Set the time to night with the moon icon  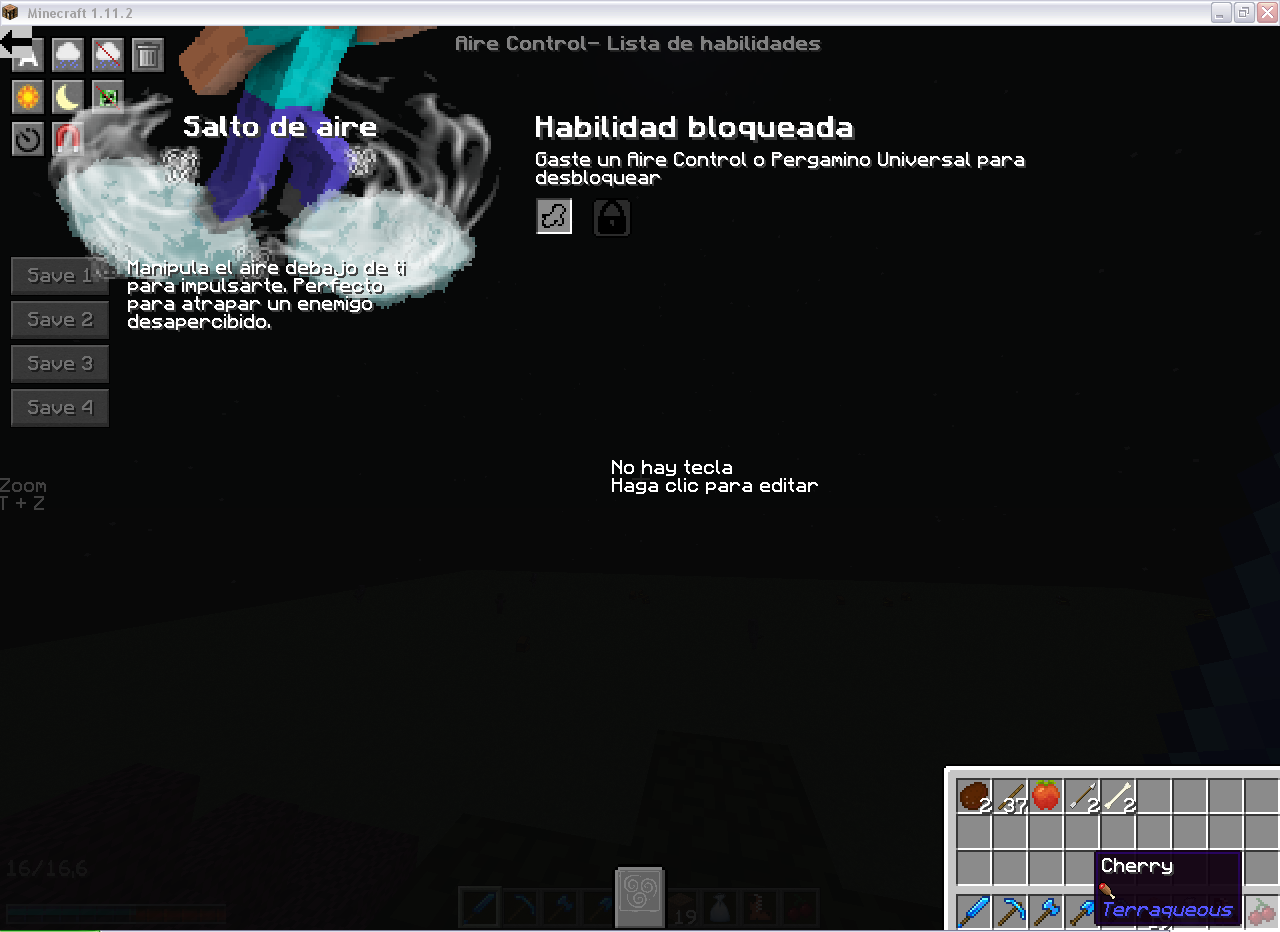click(67, 96)
